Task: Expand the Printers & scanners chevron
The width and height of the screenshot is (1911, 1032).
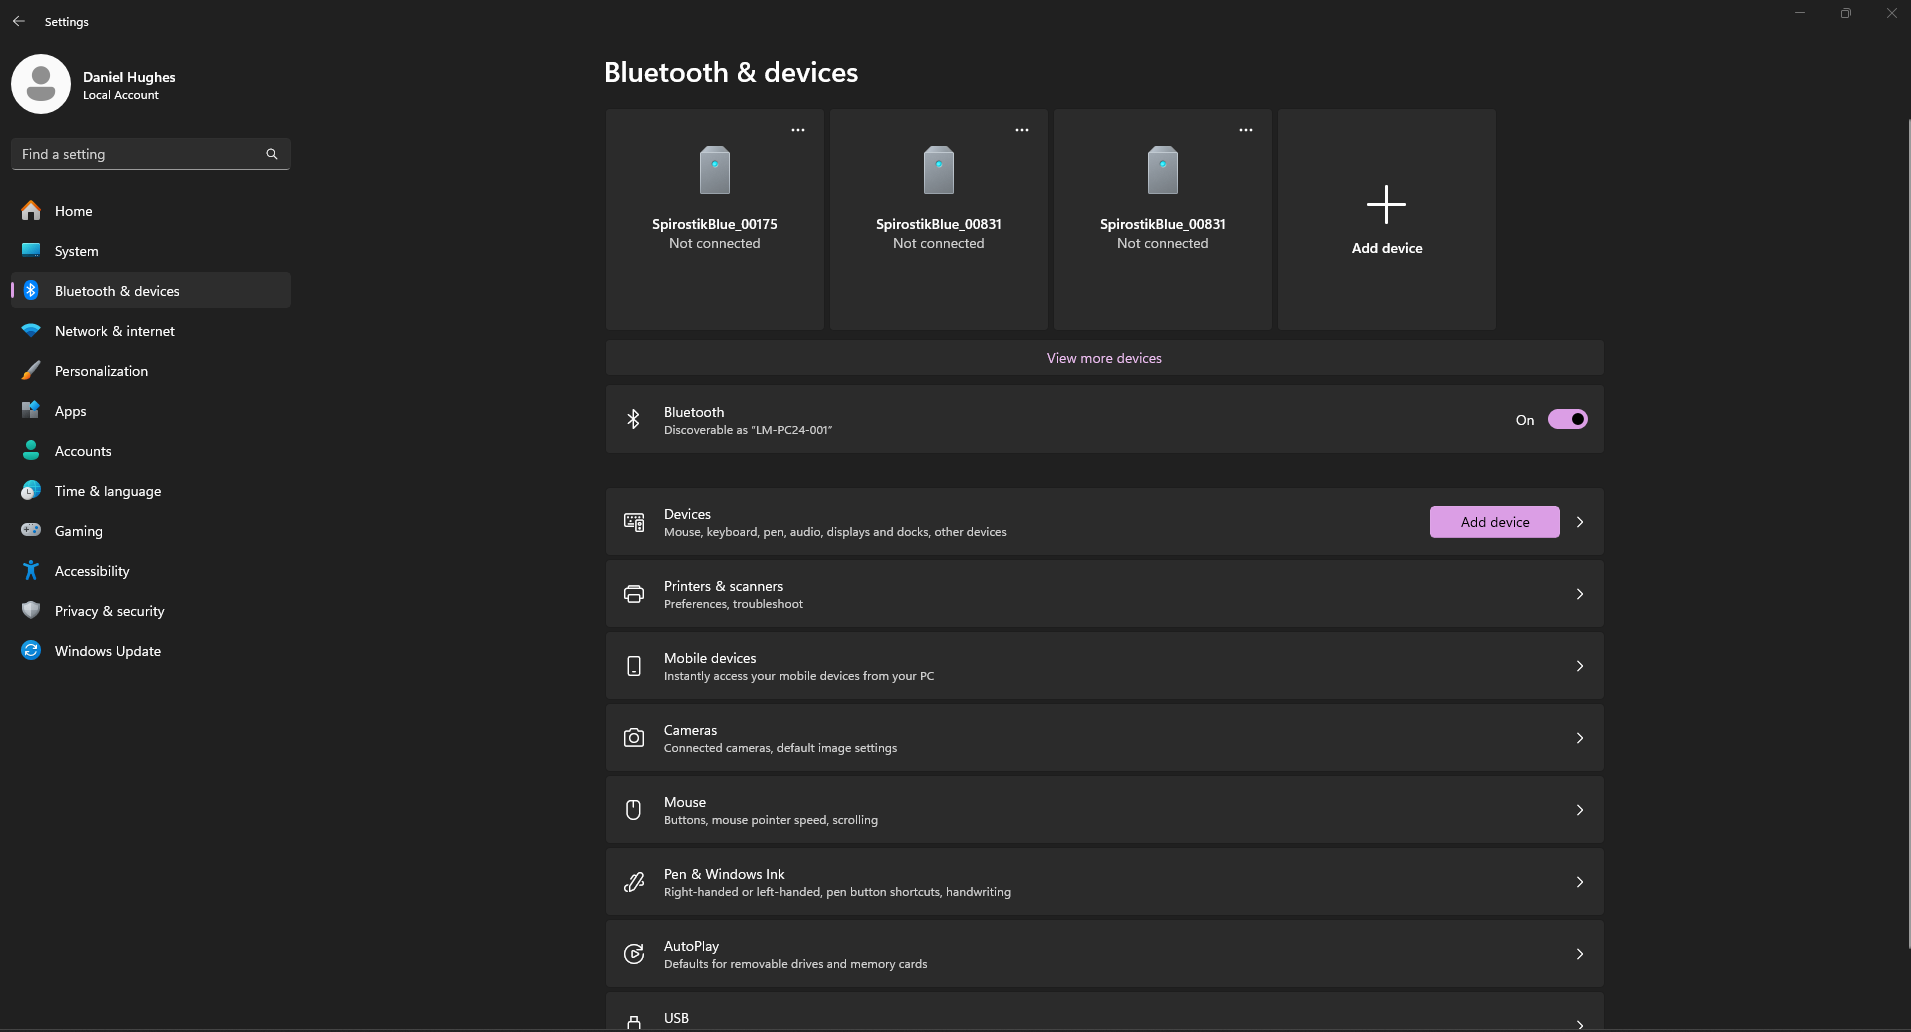Action: tap(1580, 594)
